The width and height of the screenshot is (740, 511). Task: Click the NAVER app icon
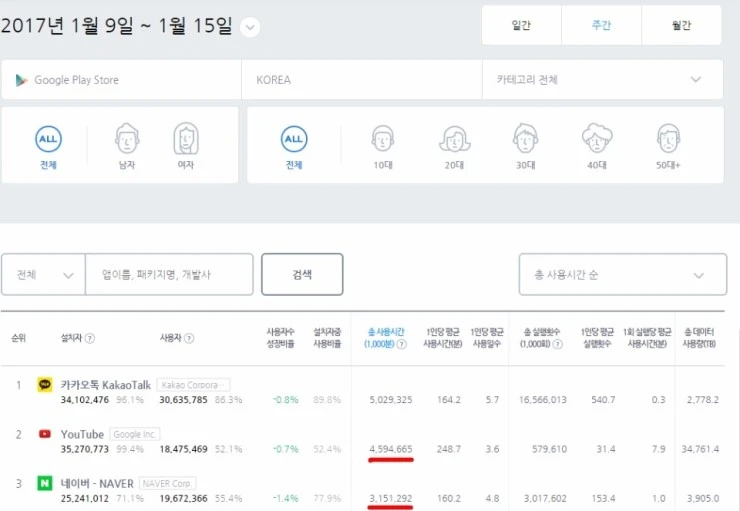pyautogui.click(x=44, y=483)
